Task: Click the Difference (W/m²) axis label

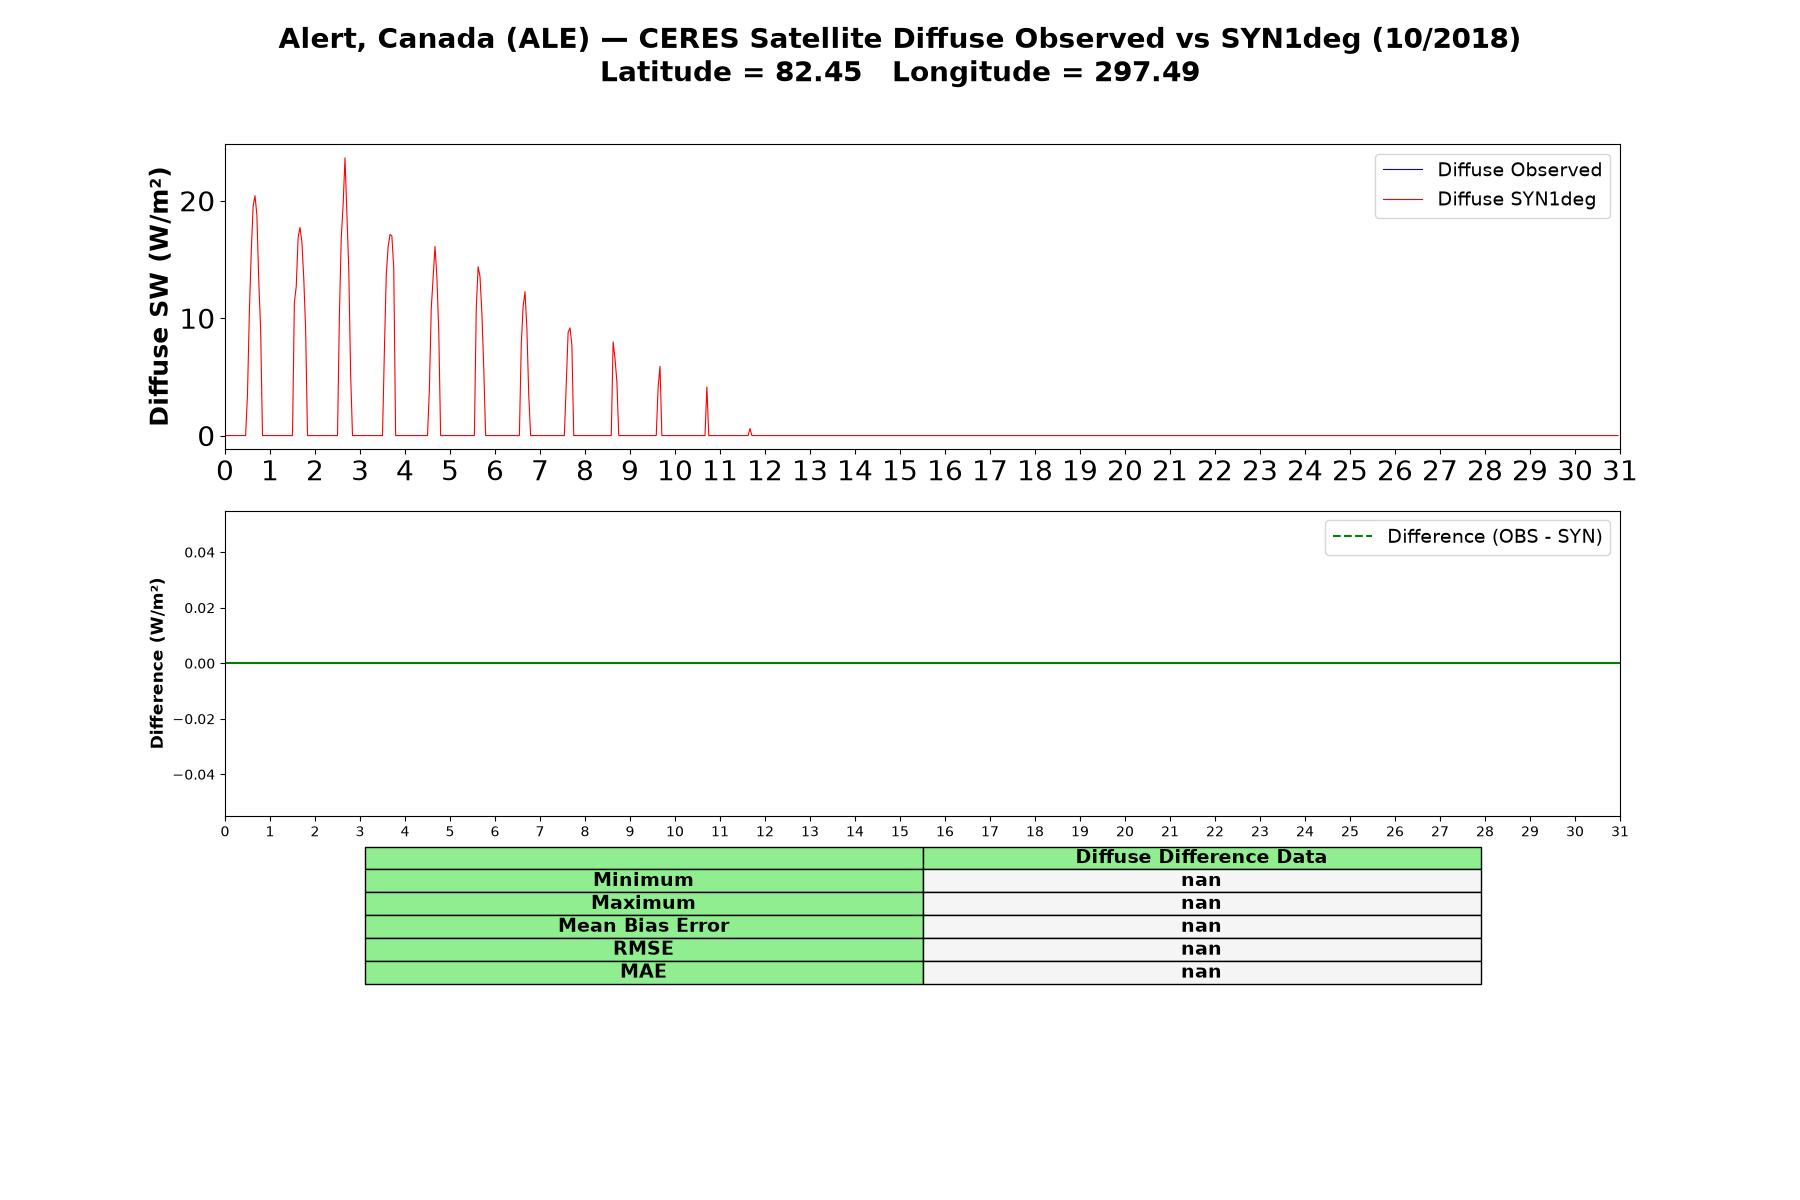Action: point(157,663)
